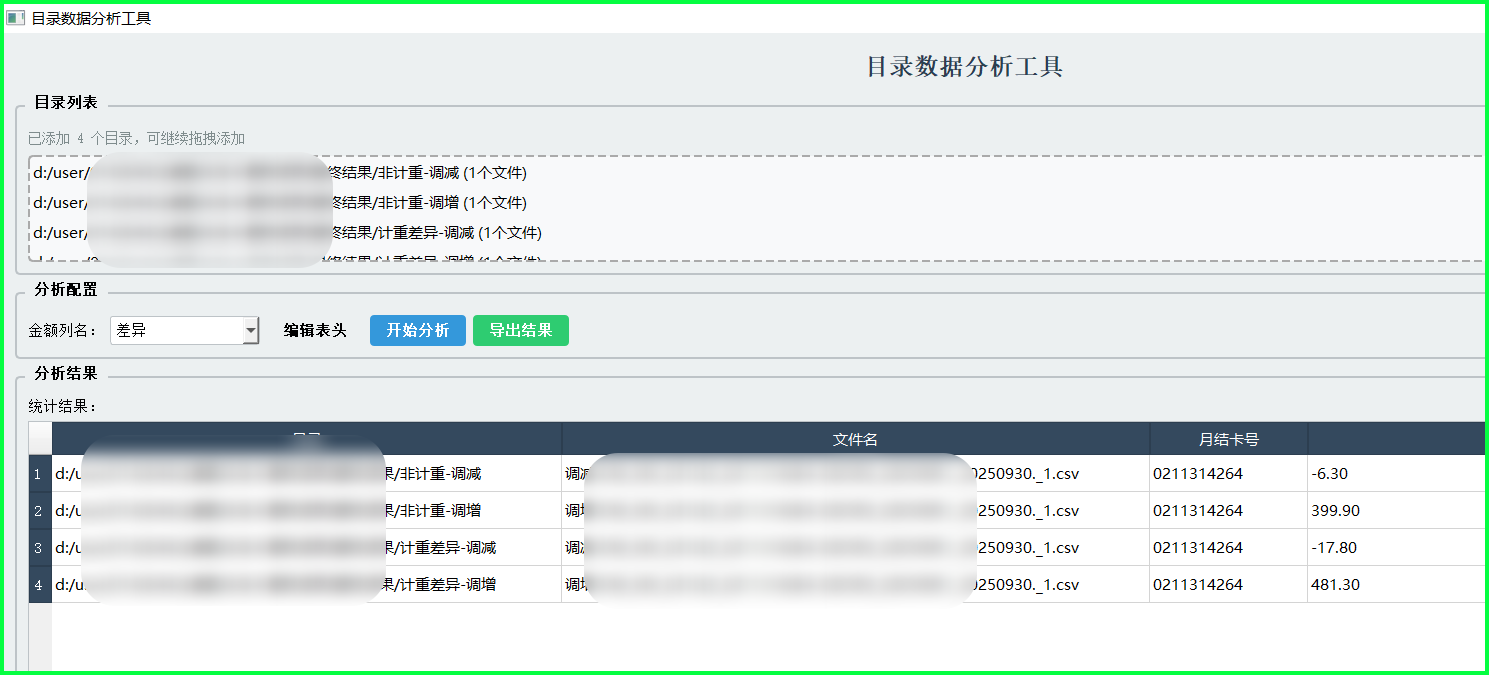Sort by the 文件名 column header
This screenshot has width=1489, height=675.
(855, 439)
